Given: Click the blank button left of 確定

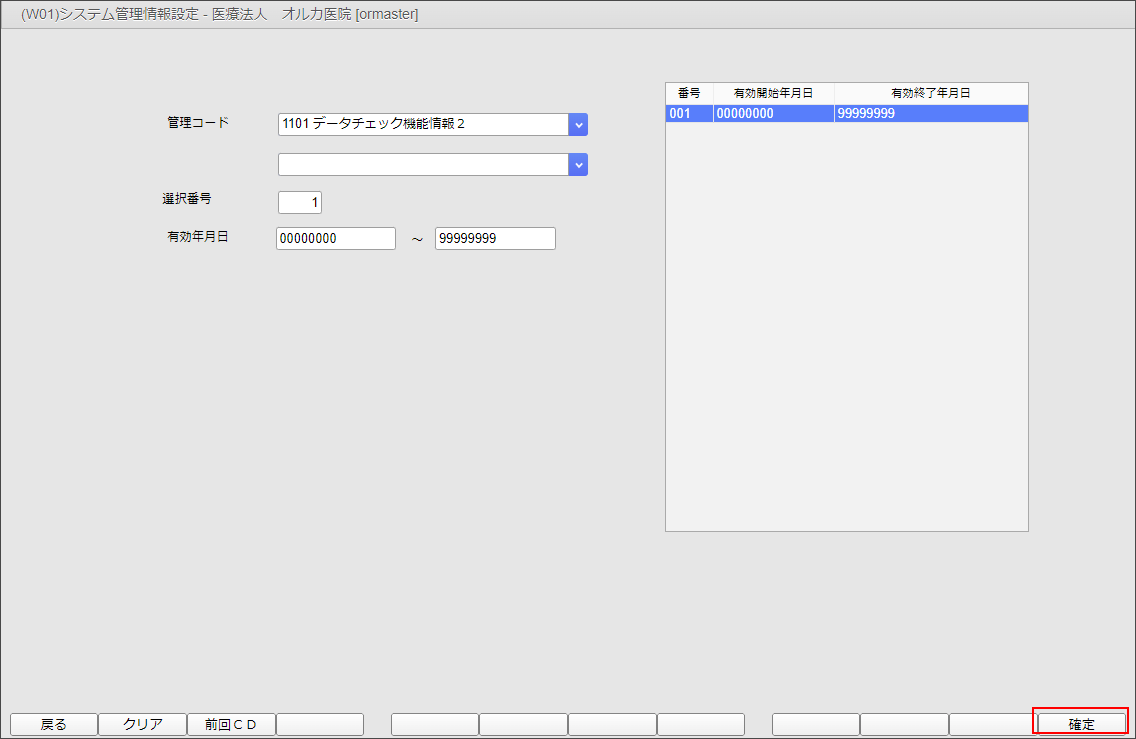Looking at the screenshot, I should coord(992,724).
